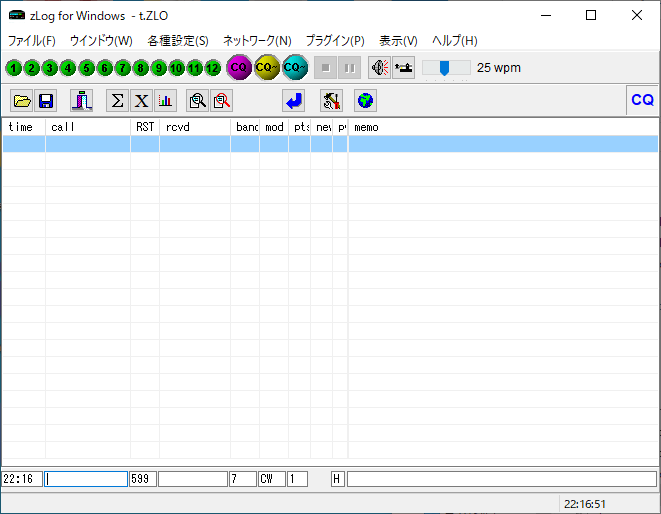The image size is (661, 514).
Task: Send CW message button 7
Action: tap(123, 68)
